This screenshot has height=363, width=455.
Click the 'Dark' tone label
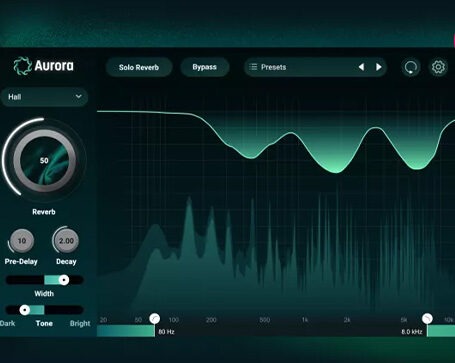pyautogui.click(x=8, y=323)
